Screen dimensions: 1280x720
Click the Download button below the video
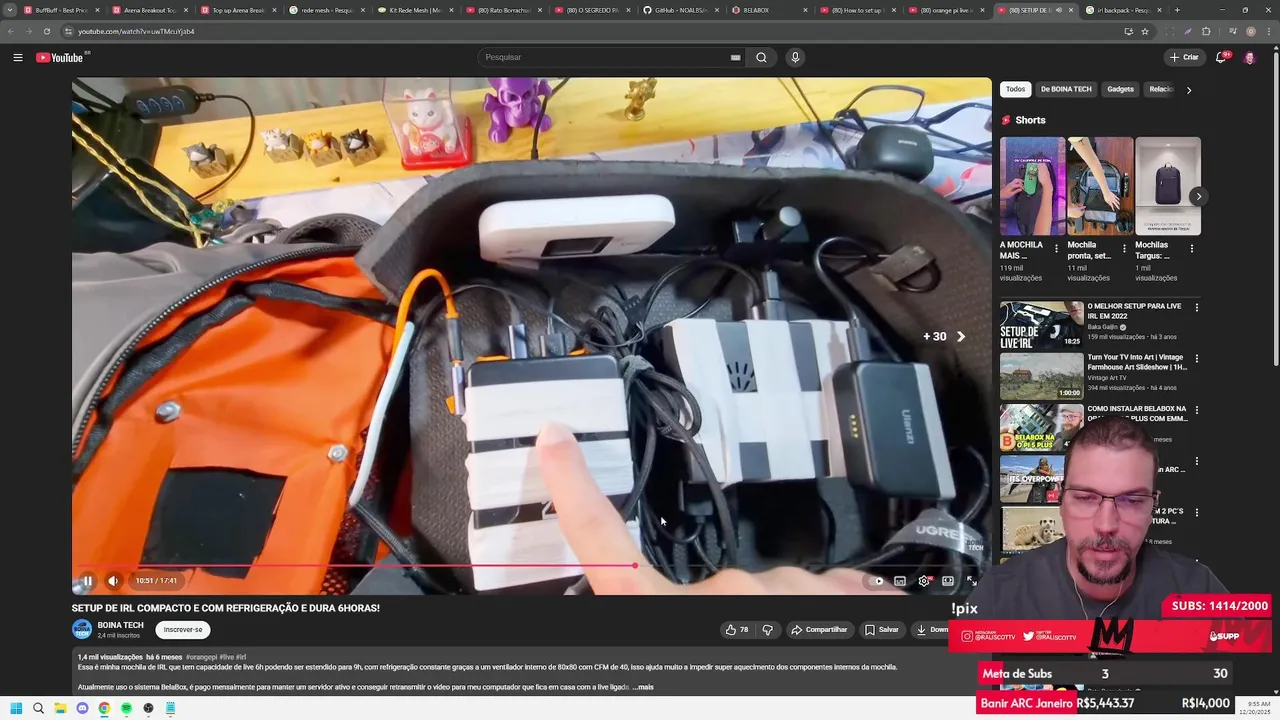click(932, 630)
